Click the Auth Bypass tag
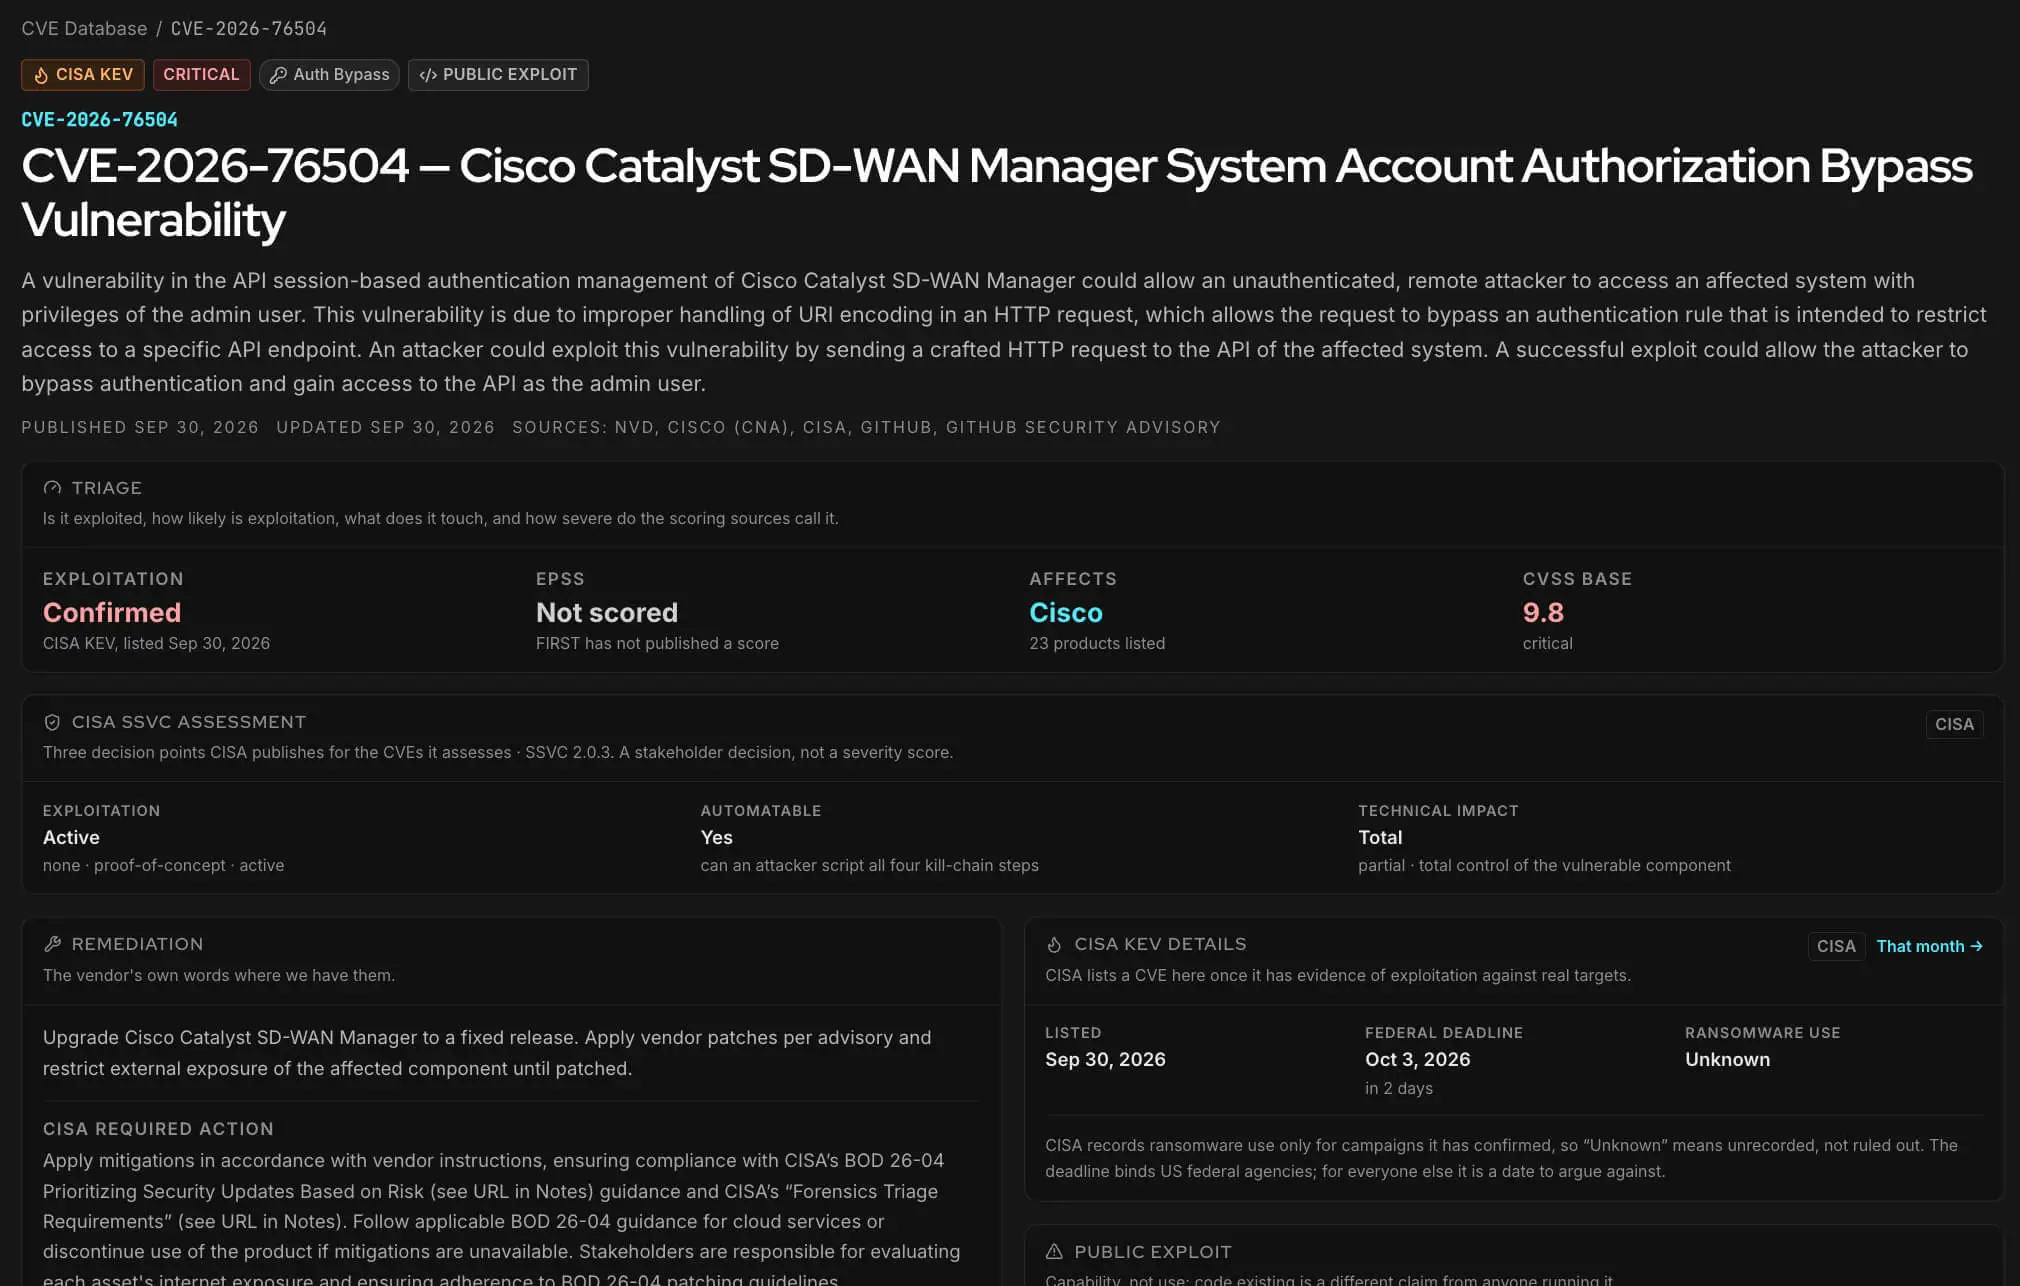This screenshot has height=1286, width=2020. pos(329,75)
